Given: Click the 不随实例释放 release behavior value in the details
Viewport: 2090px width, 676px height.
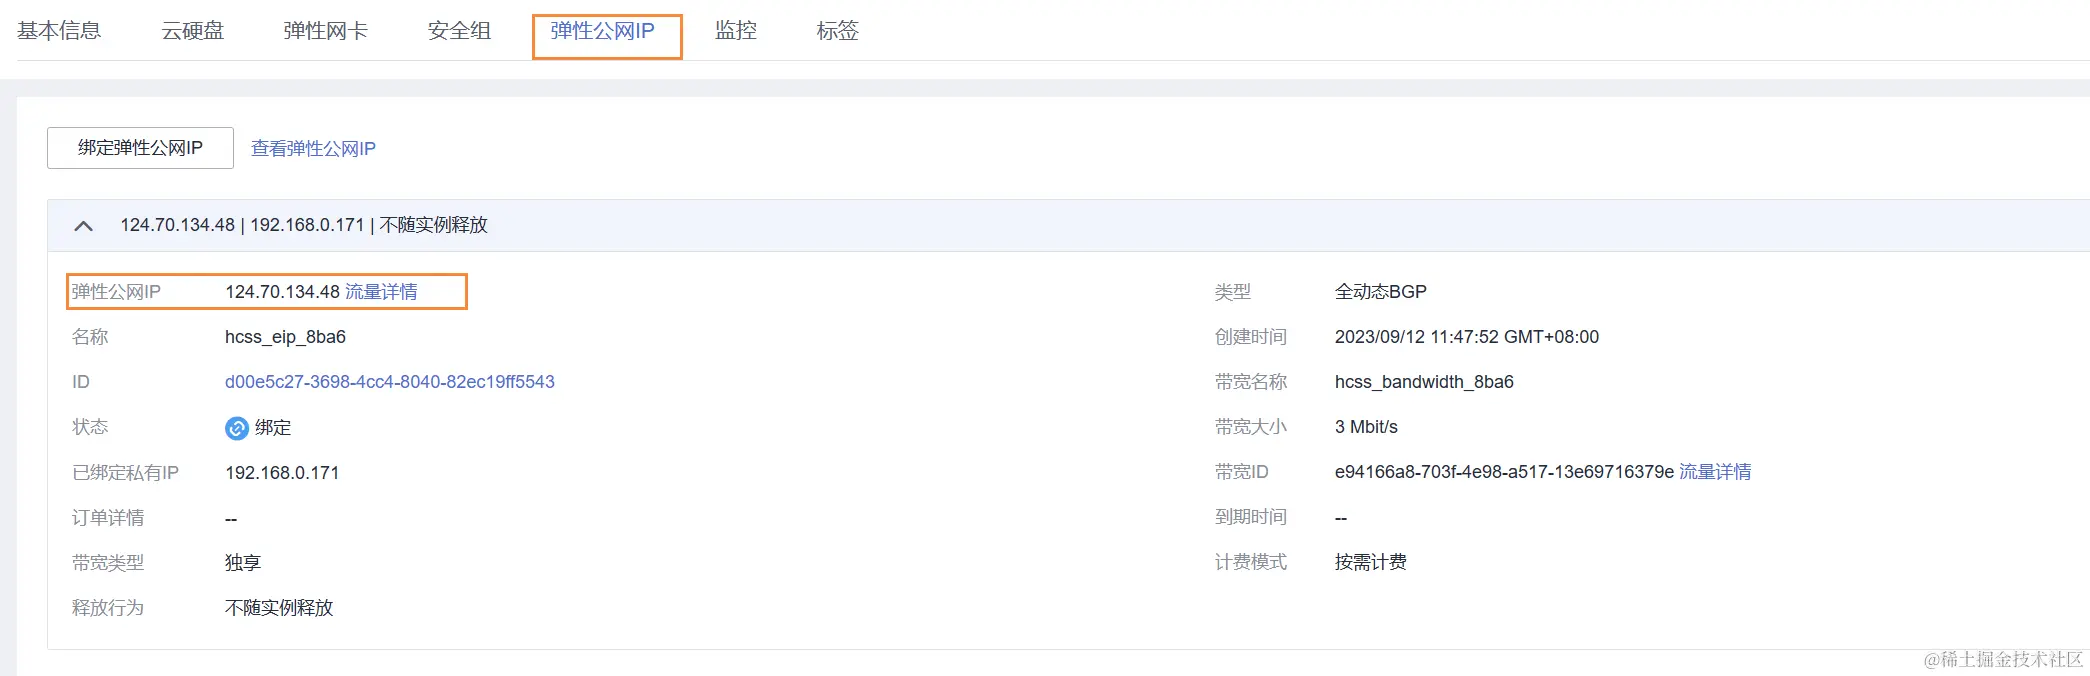Looking at the screenshot, I should (x=279, y=608).
